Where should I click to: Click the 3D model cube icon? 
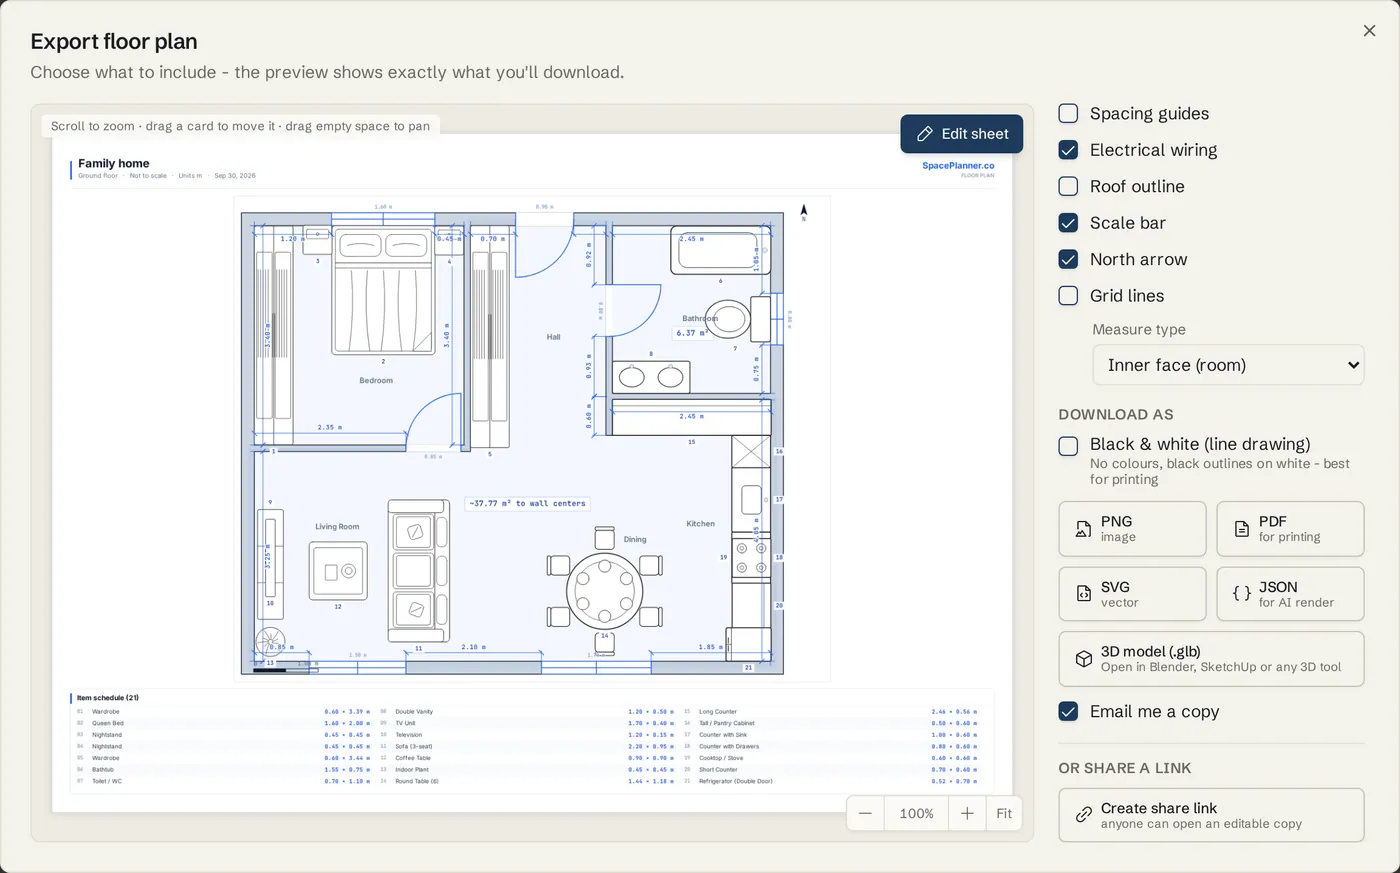coord(1083,659)
